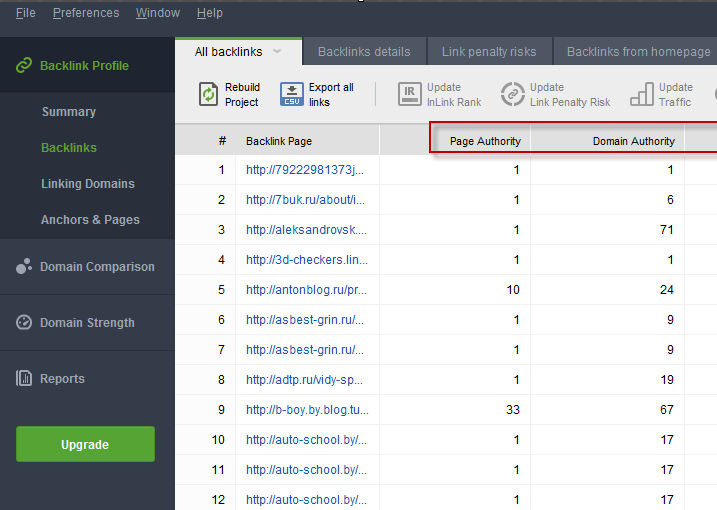Click the Backlink Profile chain icon

click(24, 65)
